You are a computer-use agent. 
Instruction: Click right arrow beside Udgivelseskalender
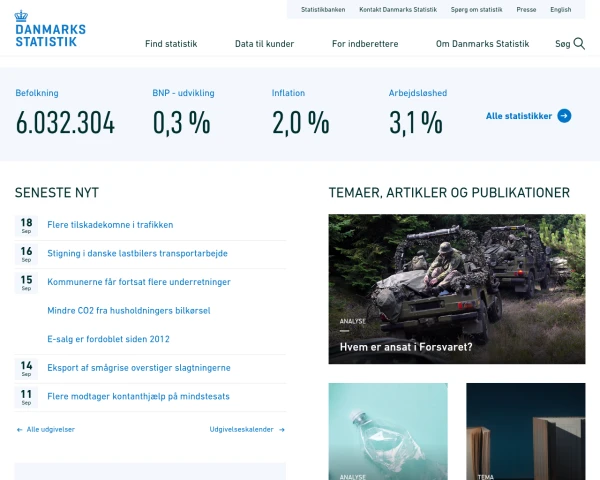282,430
